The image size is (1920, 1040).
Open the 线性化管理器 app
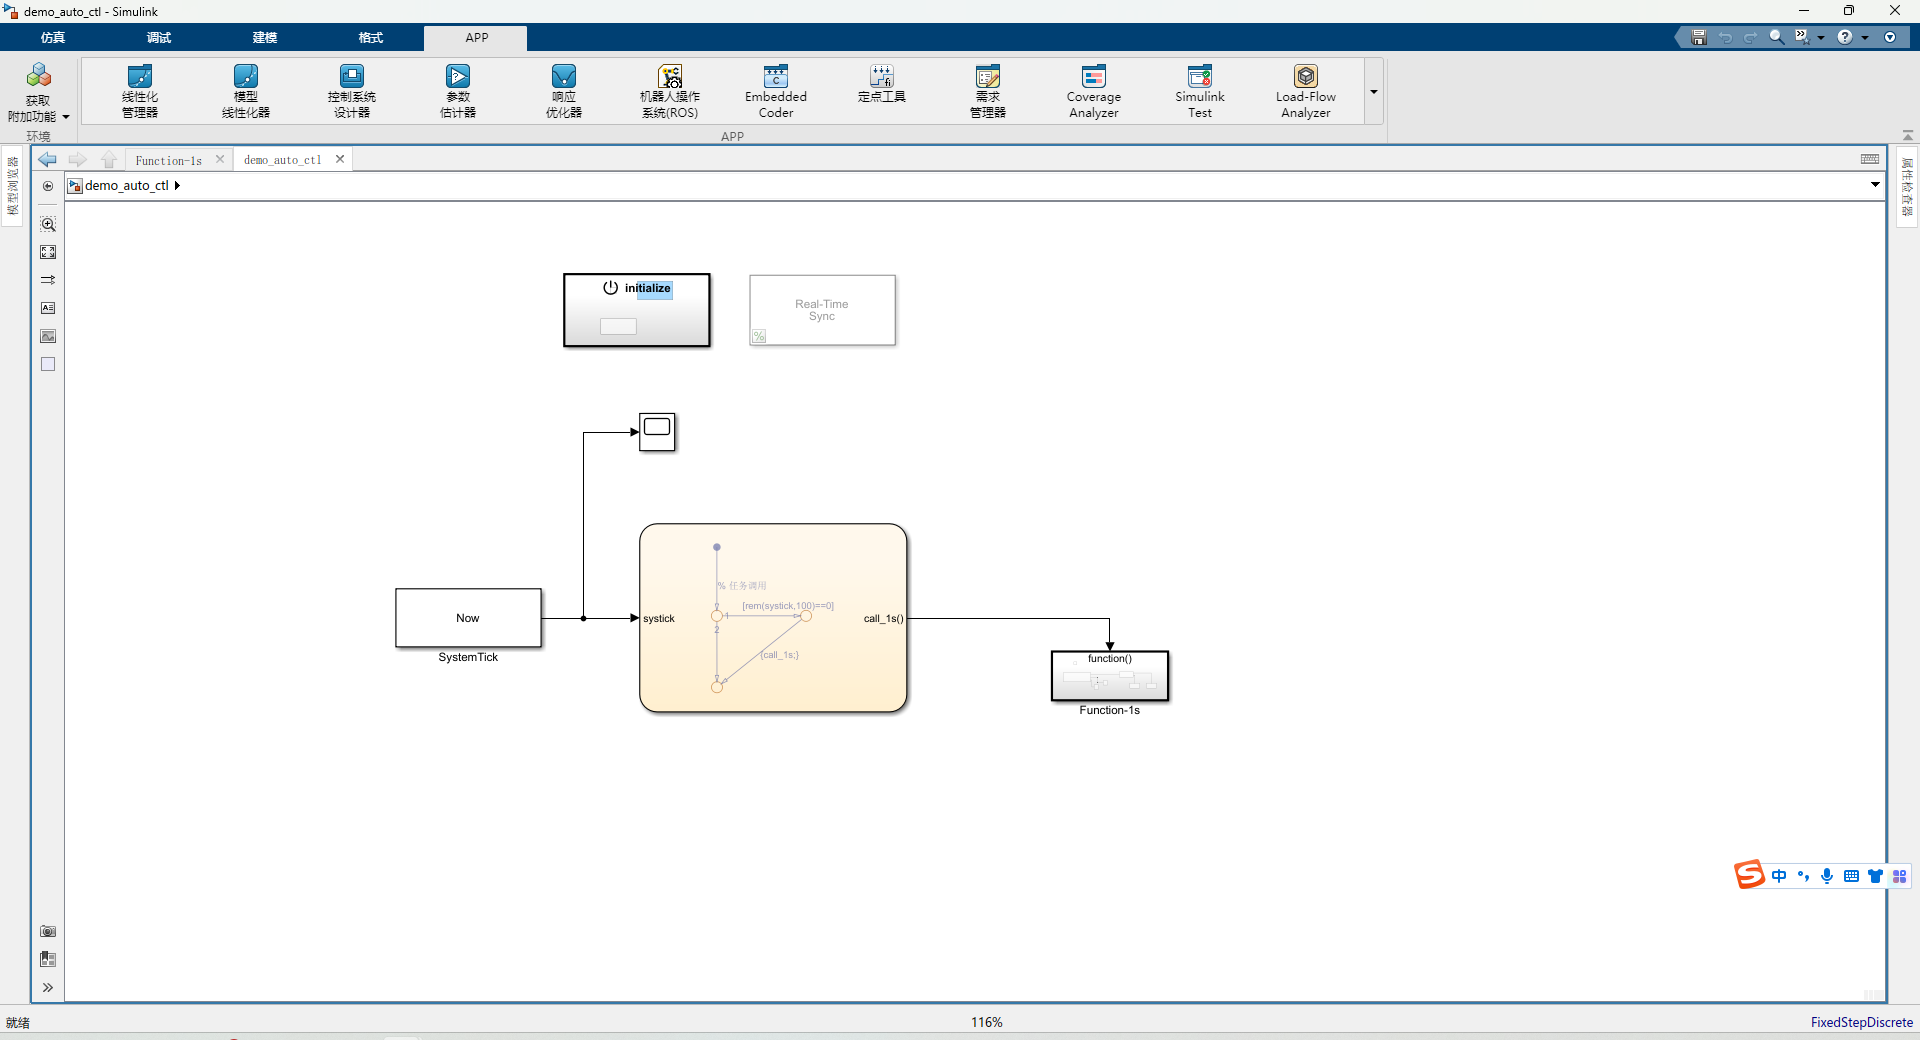140,91
